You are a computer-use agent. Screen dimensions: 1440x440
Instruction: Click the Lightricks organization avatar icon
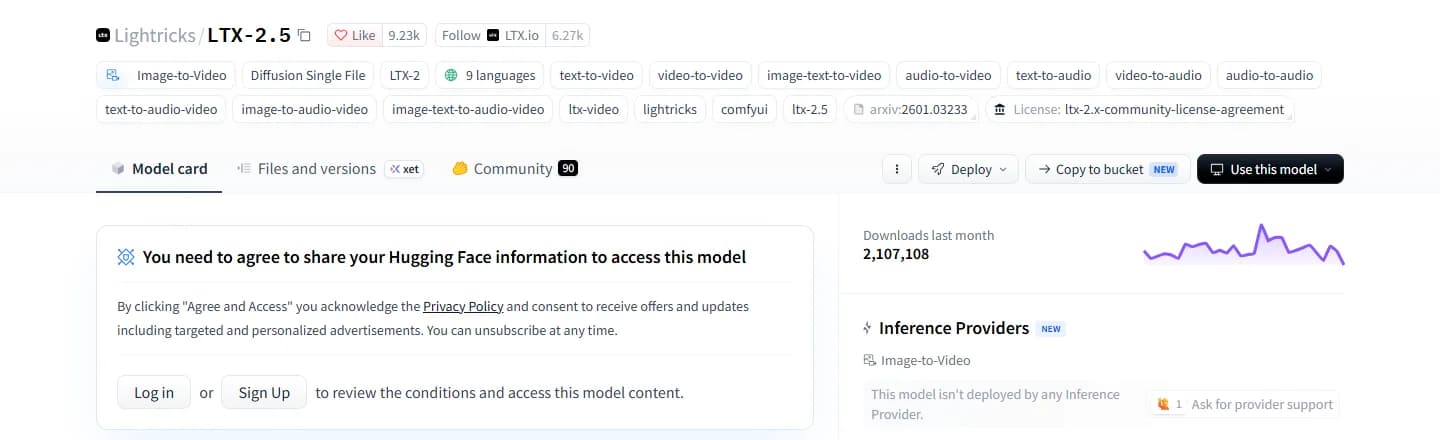pyautogui.click(x=103, y=35)
